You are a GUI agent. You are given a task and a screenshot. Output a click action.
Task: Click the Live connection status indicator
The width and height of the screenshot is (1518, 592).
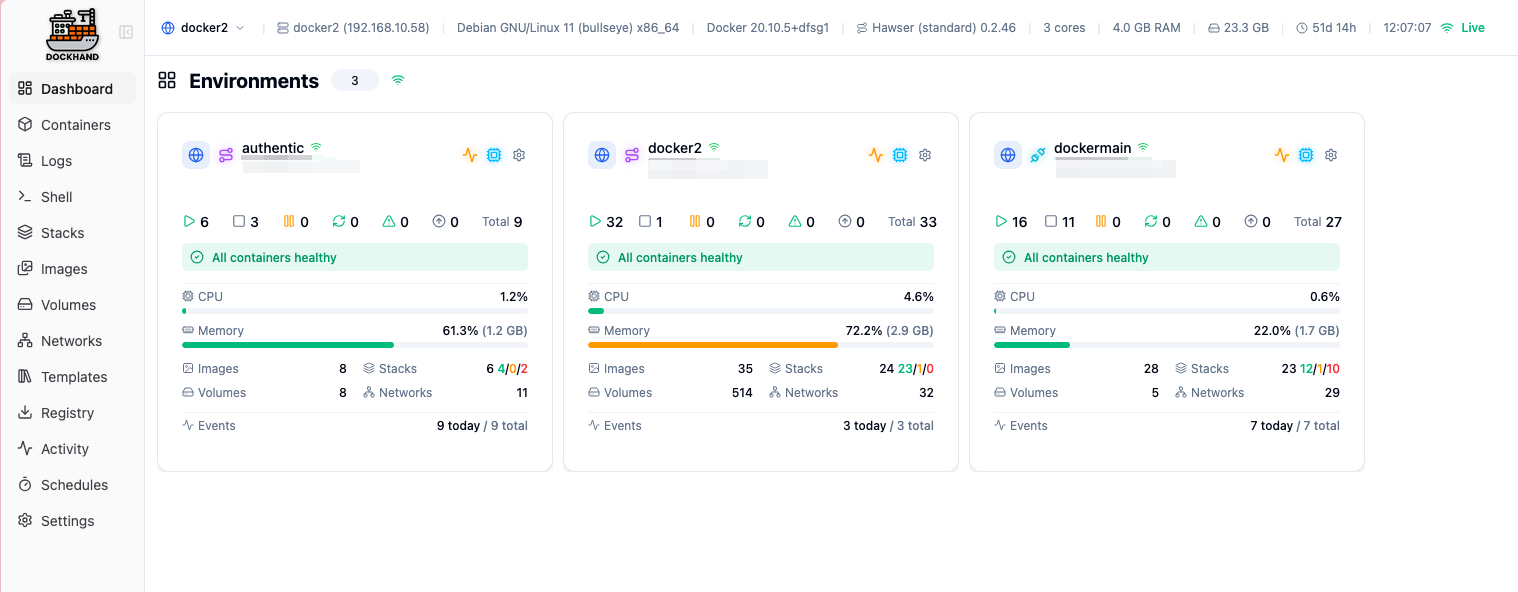pos(1462,28)
